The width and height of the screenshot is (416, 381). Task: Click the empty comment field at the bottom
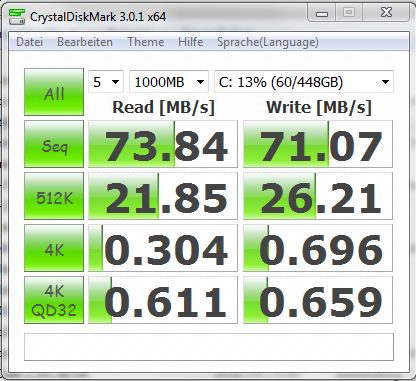[209, 347]
